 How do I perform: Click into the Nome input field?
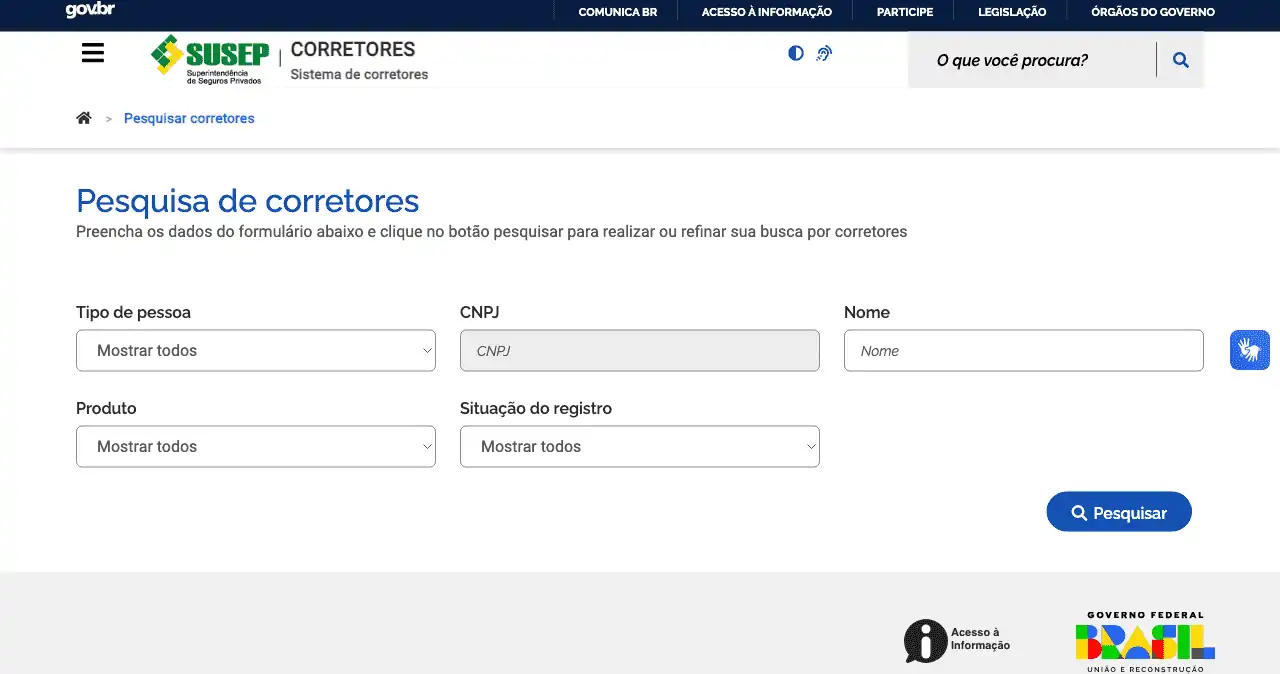1023,351
